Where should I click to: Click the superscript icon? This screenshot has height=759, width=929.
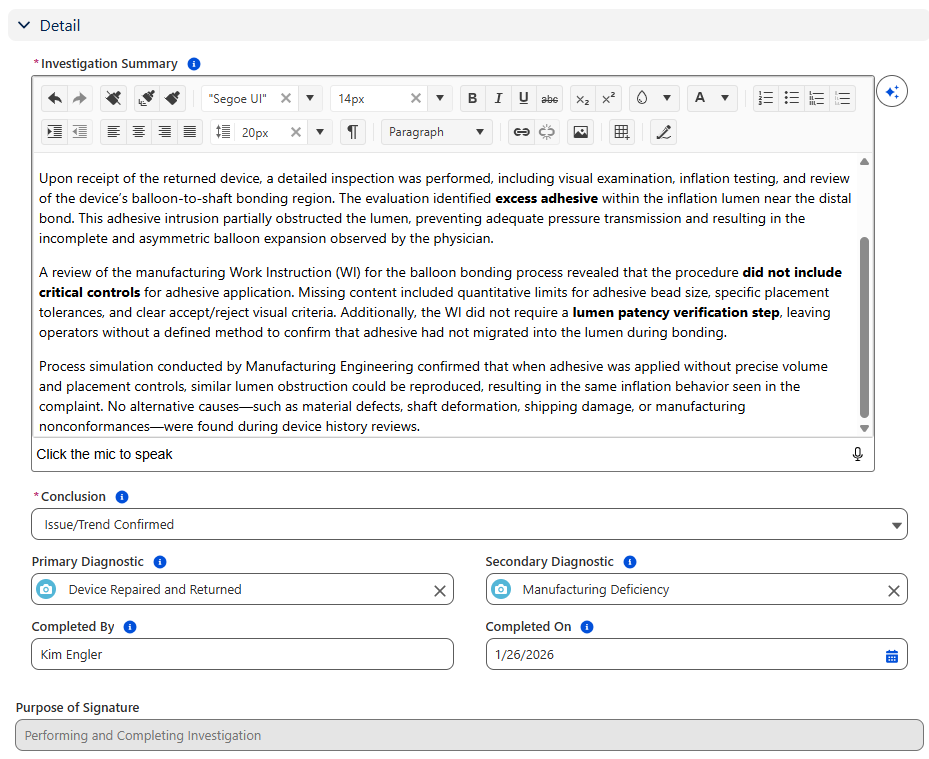pyautogui.click(x=608, y=98)
